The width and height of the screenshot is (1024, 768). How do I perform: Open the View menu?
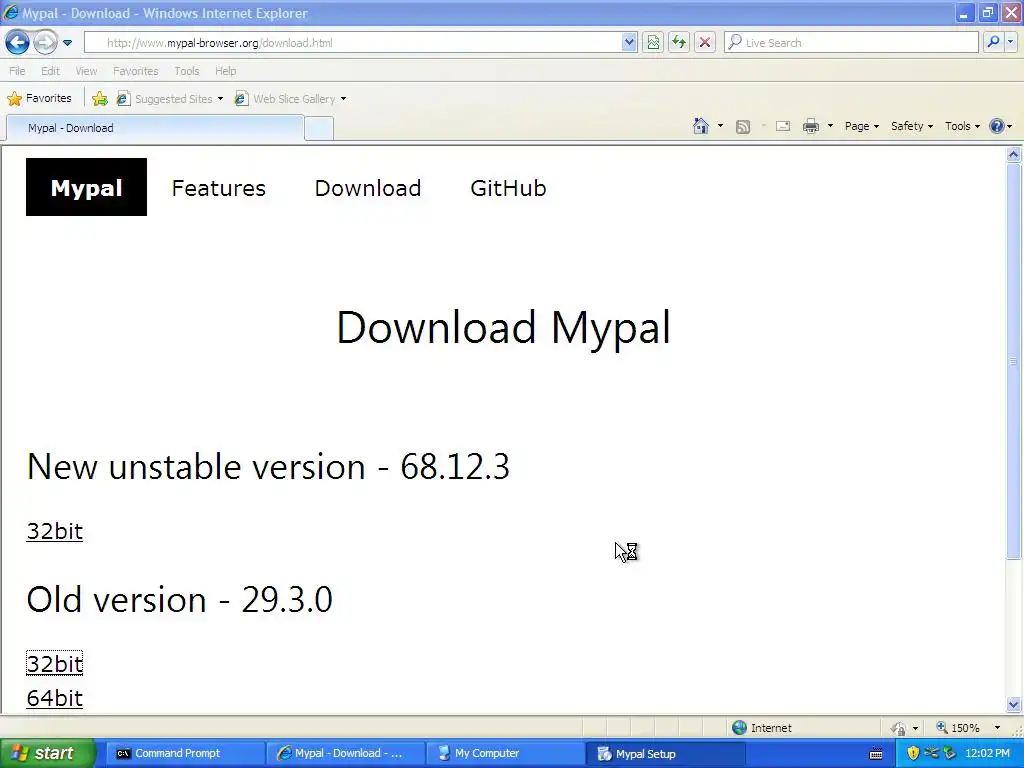tap(86, 71)
